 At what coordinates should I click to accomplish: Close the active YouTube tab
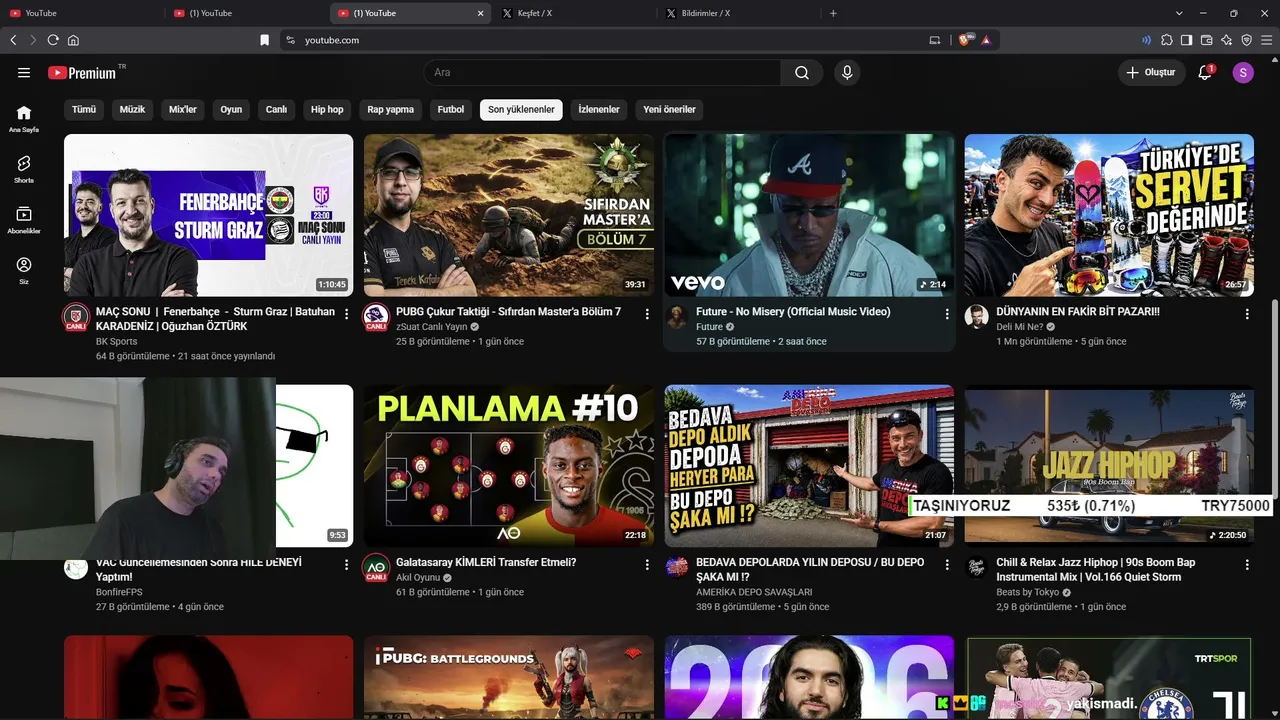point(480,13)
